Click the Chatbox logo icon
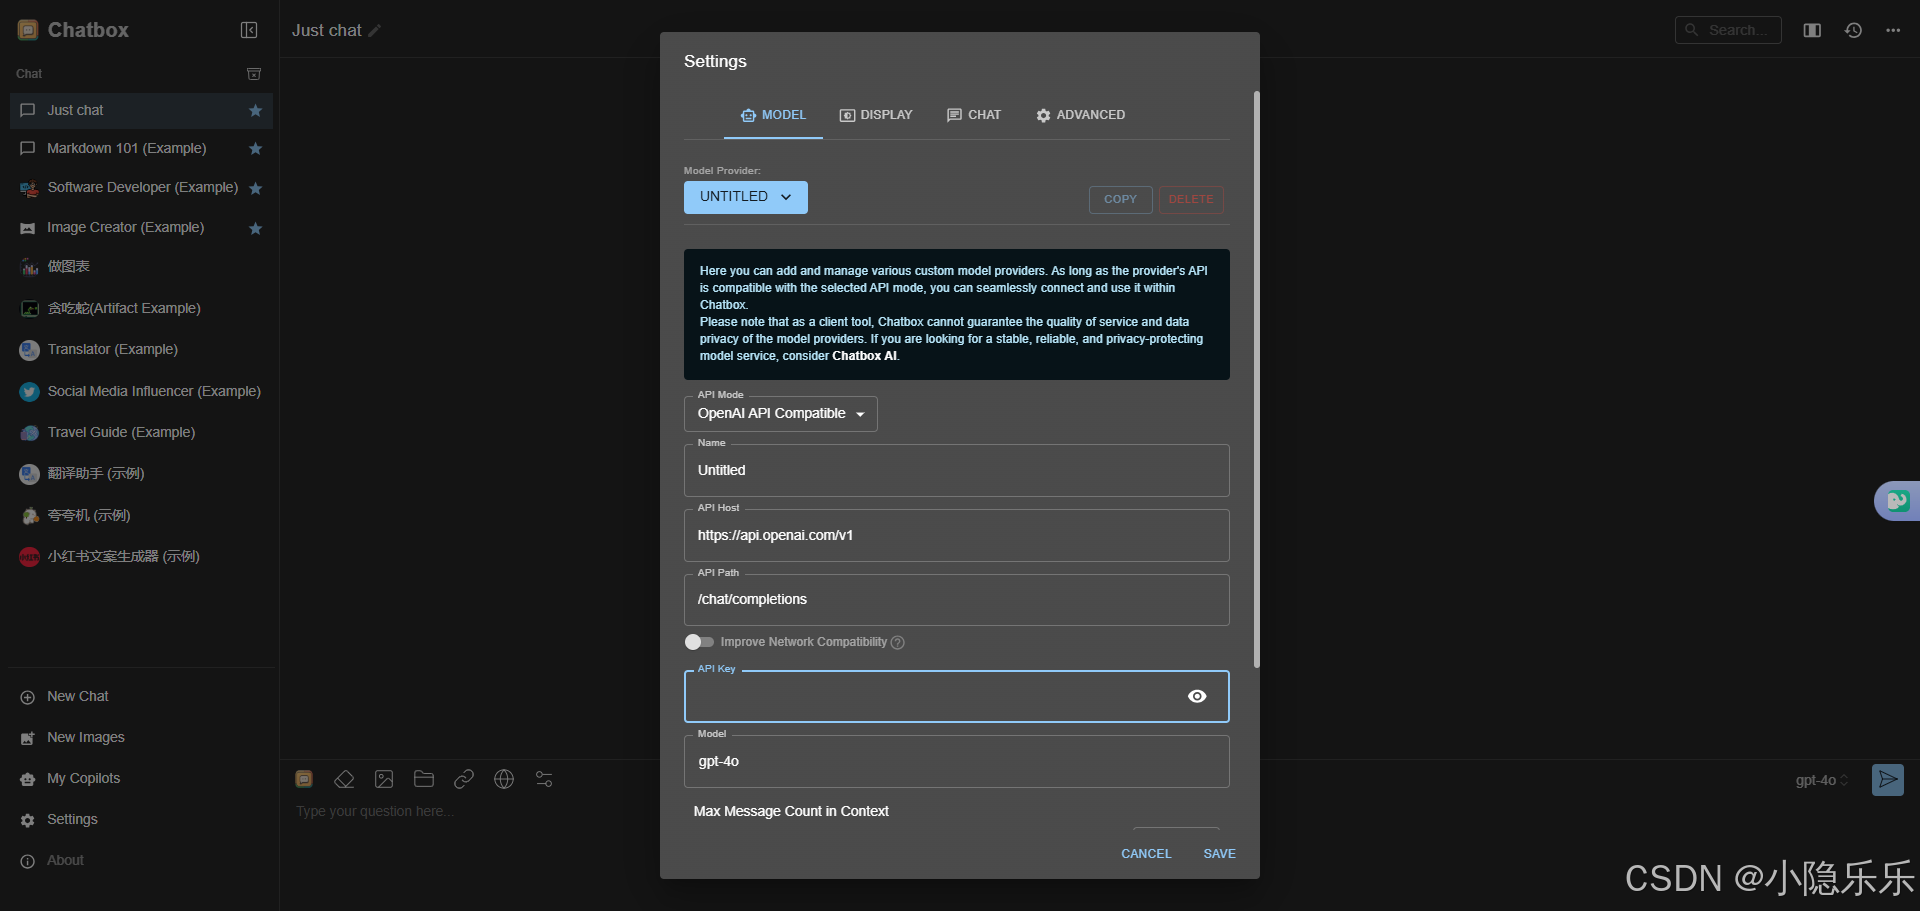Image resolution: width=1920 pixels, height=911 pixels. pos(28,30)
